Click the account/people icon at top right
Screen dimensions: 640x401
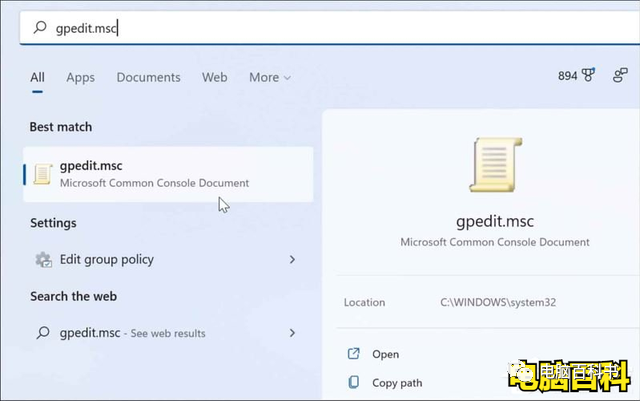(x=620, y=75)
